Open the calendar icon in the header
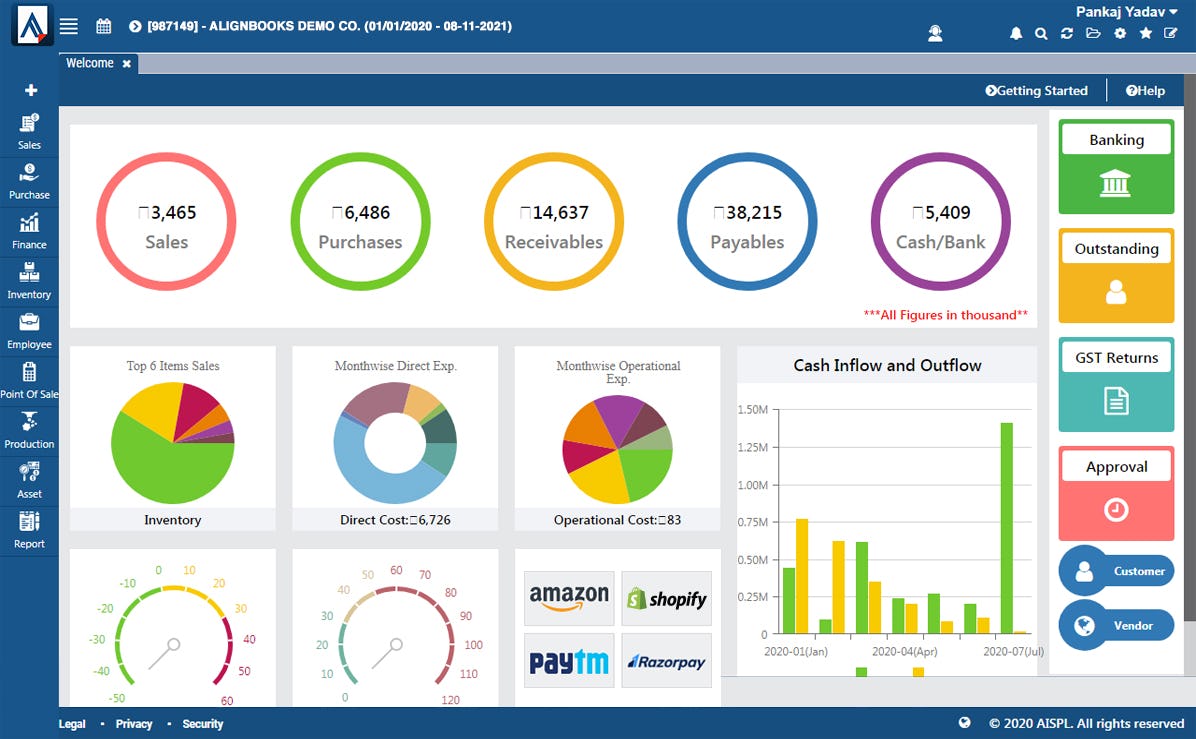This screenshot has height=739, width=1196. click(103, 26)
